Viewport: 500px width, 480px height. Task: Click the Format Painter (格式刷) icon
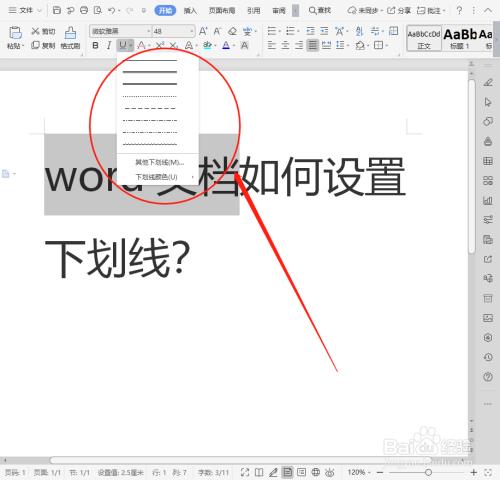pos(70,33)
